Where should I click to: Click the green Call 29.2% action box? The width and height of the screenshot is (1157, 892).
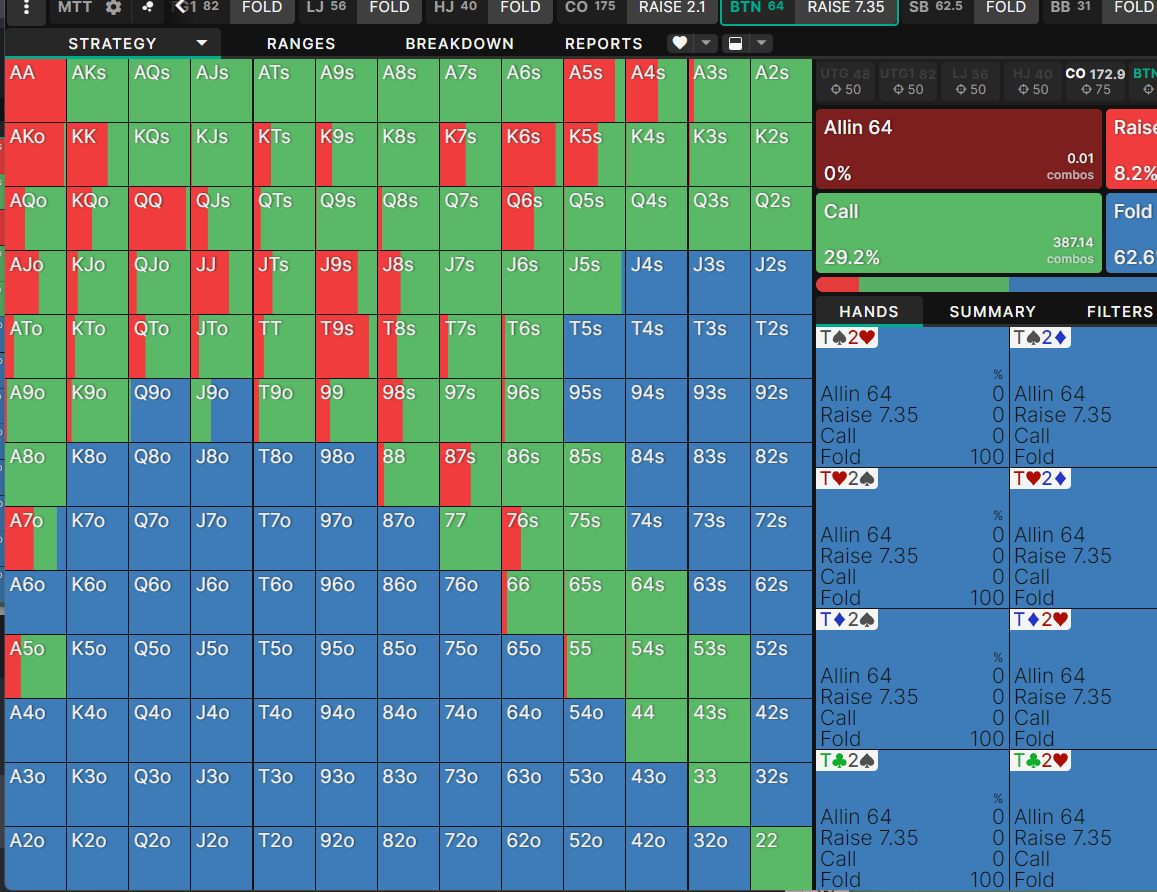(x=958, y=233)
